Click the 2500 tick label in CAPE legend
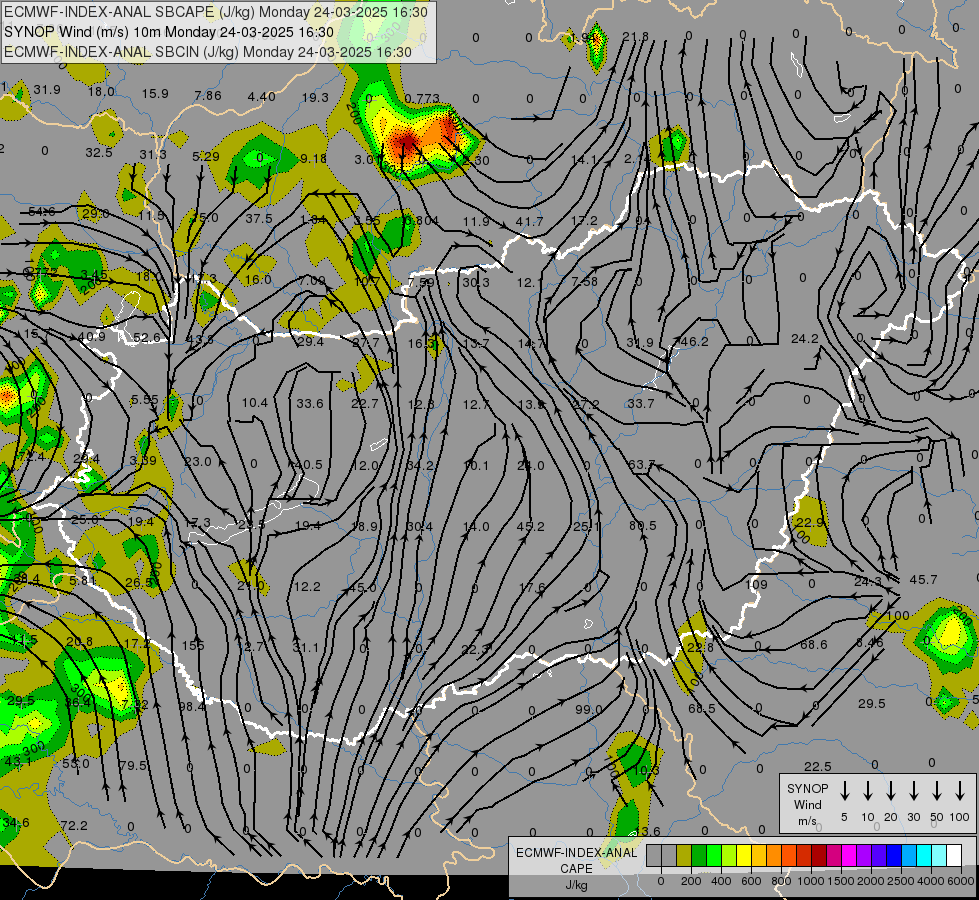 pyautogui.click(x=900, y=881)
